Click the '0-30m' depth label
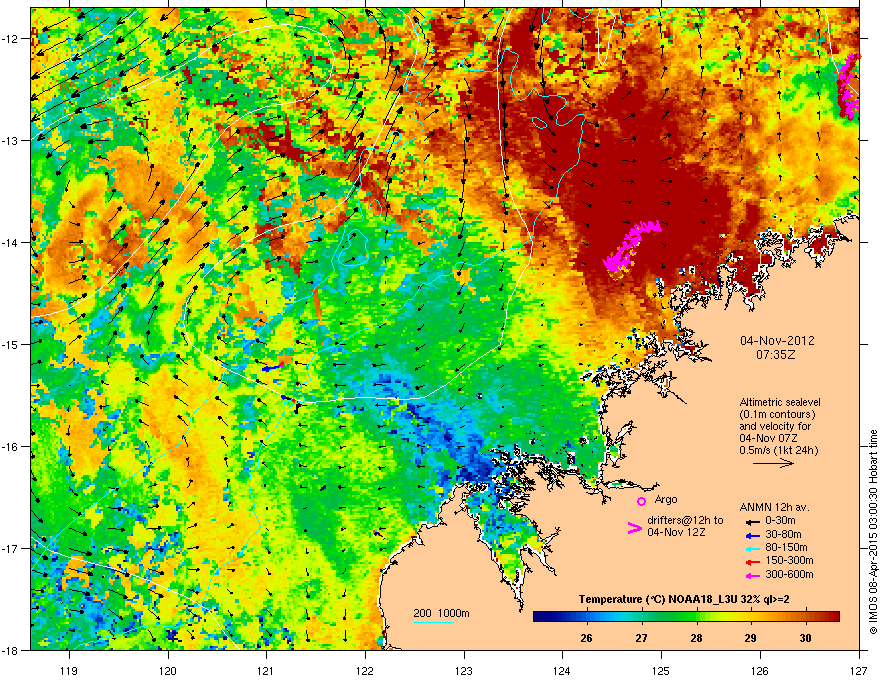 click(780, 521)
